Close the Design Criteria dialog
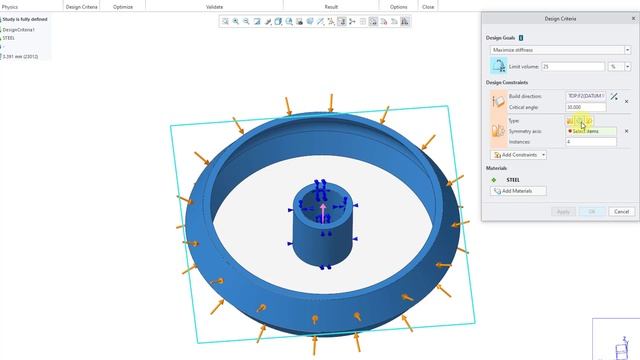 point(633,18)
